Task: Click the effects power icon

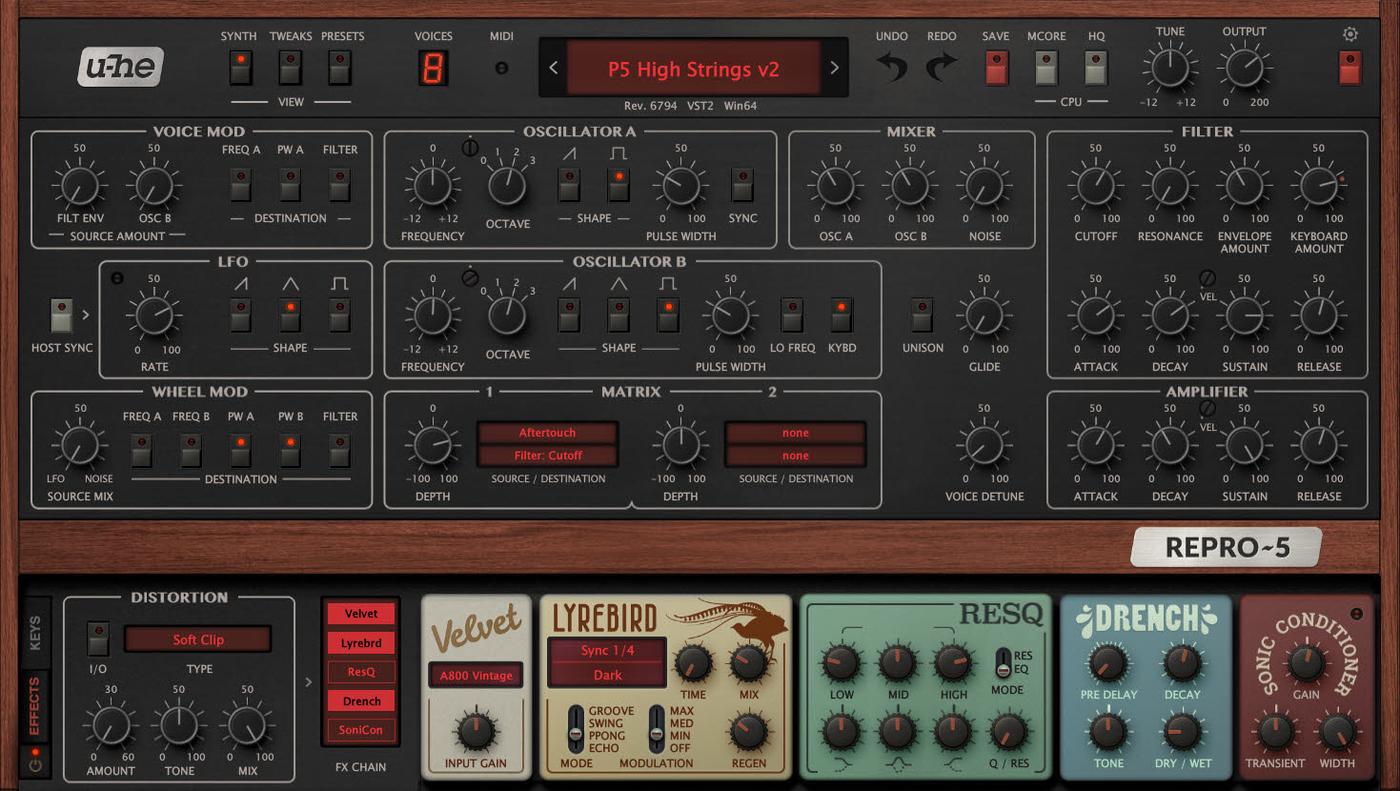Action: pos(35,766)
